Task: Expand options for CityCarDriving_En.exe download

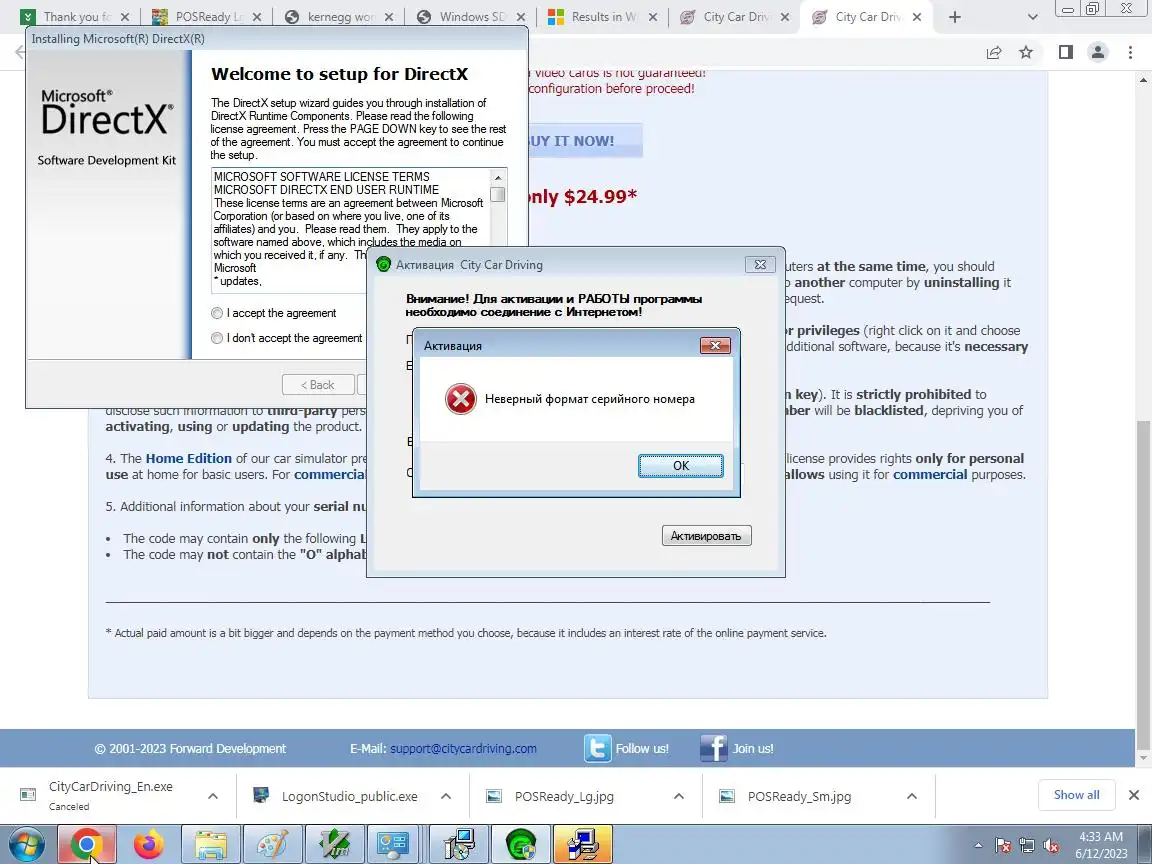Action: coord(212,796)
